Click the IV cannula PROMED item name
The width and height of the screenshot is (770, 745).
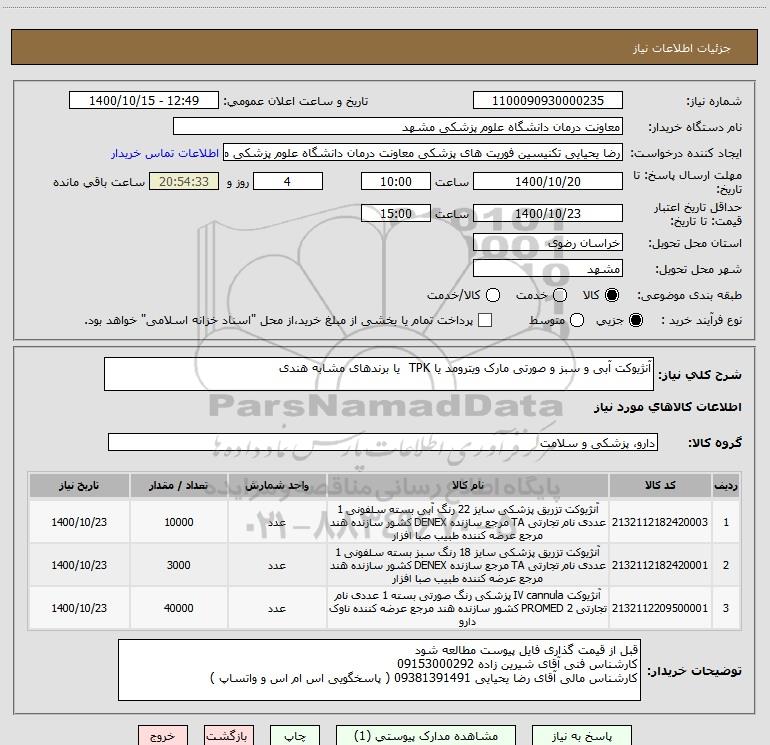pyautogui.click(x=468, y=608)
